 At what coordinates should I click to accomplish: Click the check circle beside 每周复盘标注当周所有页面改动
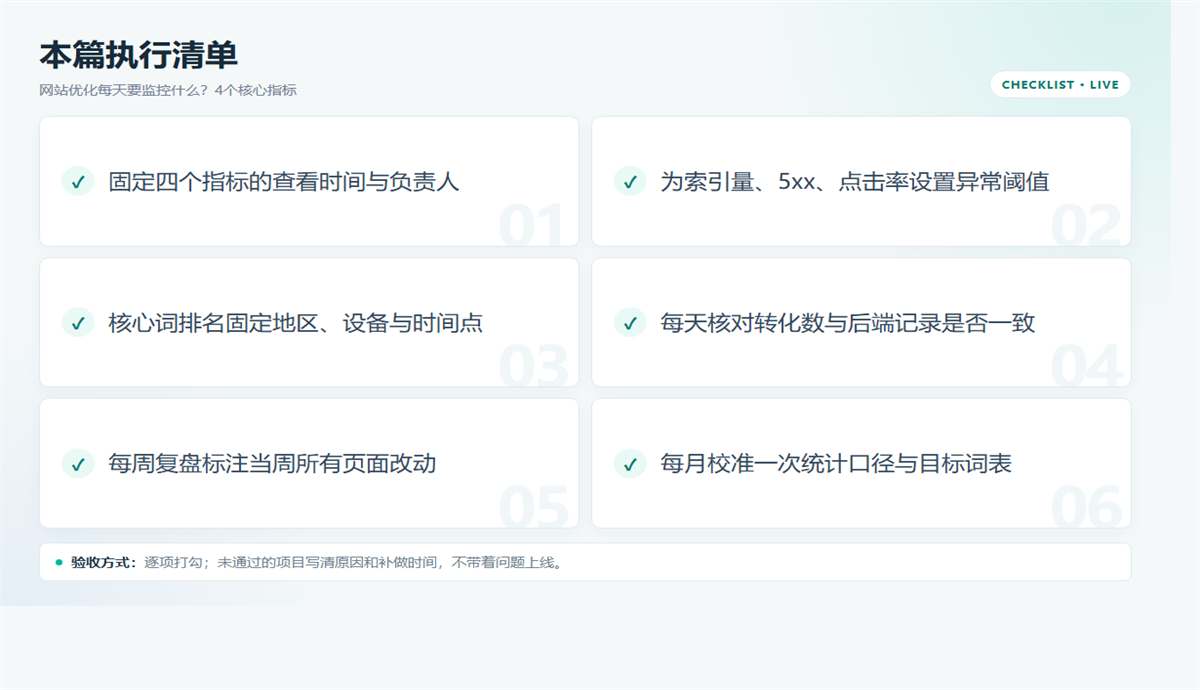(x=78, y=464)
